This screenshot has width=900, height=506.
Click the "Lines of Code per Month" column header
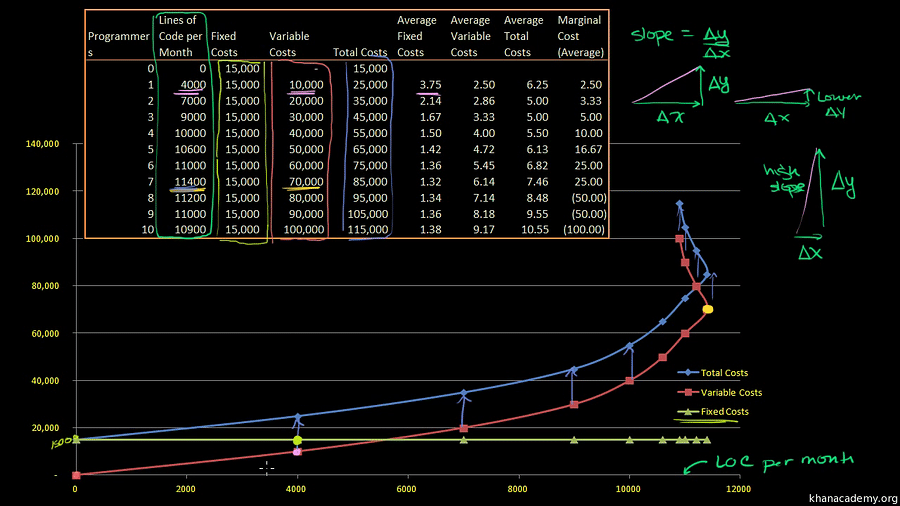[x=180, y=36]
